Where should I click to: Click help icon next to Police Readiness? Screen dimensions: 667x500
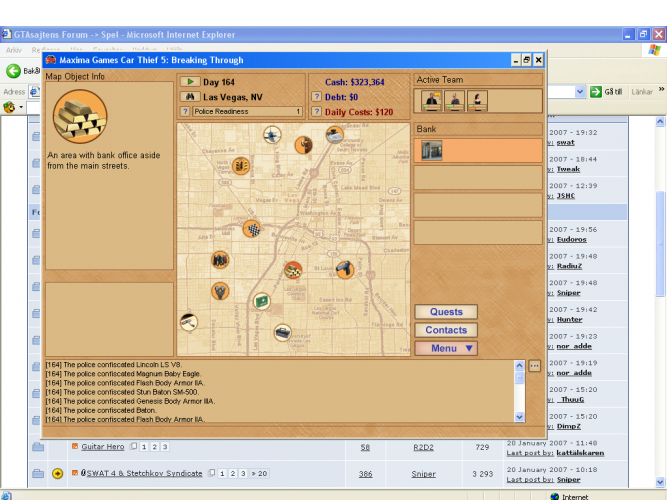click(185, 112)
